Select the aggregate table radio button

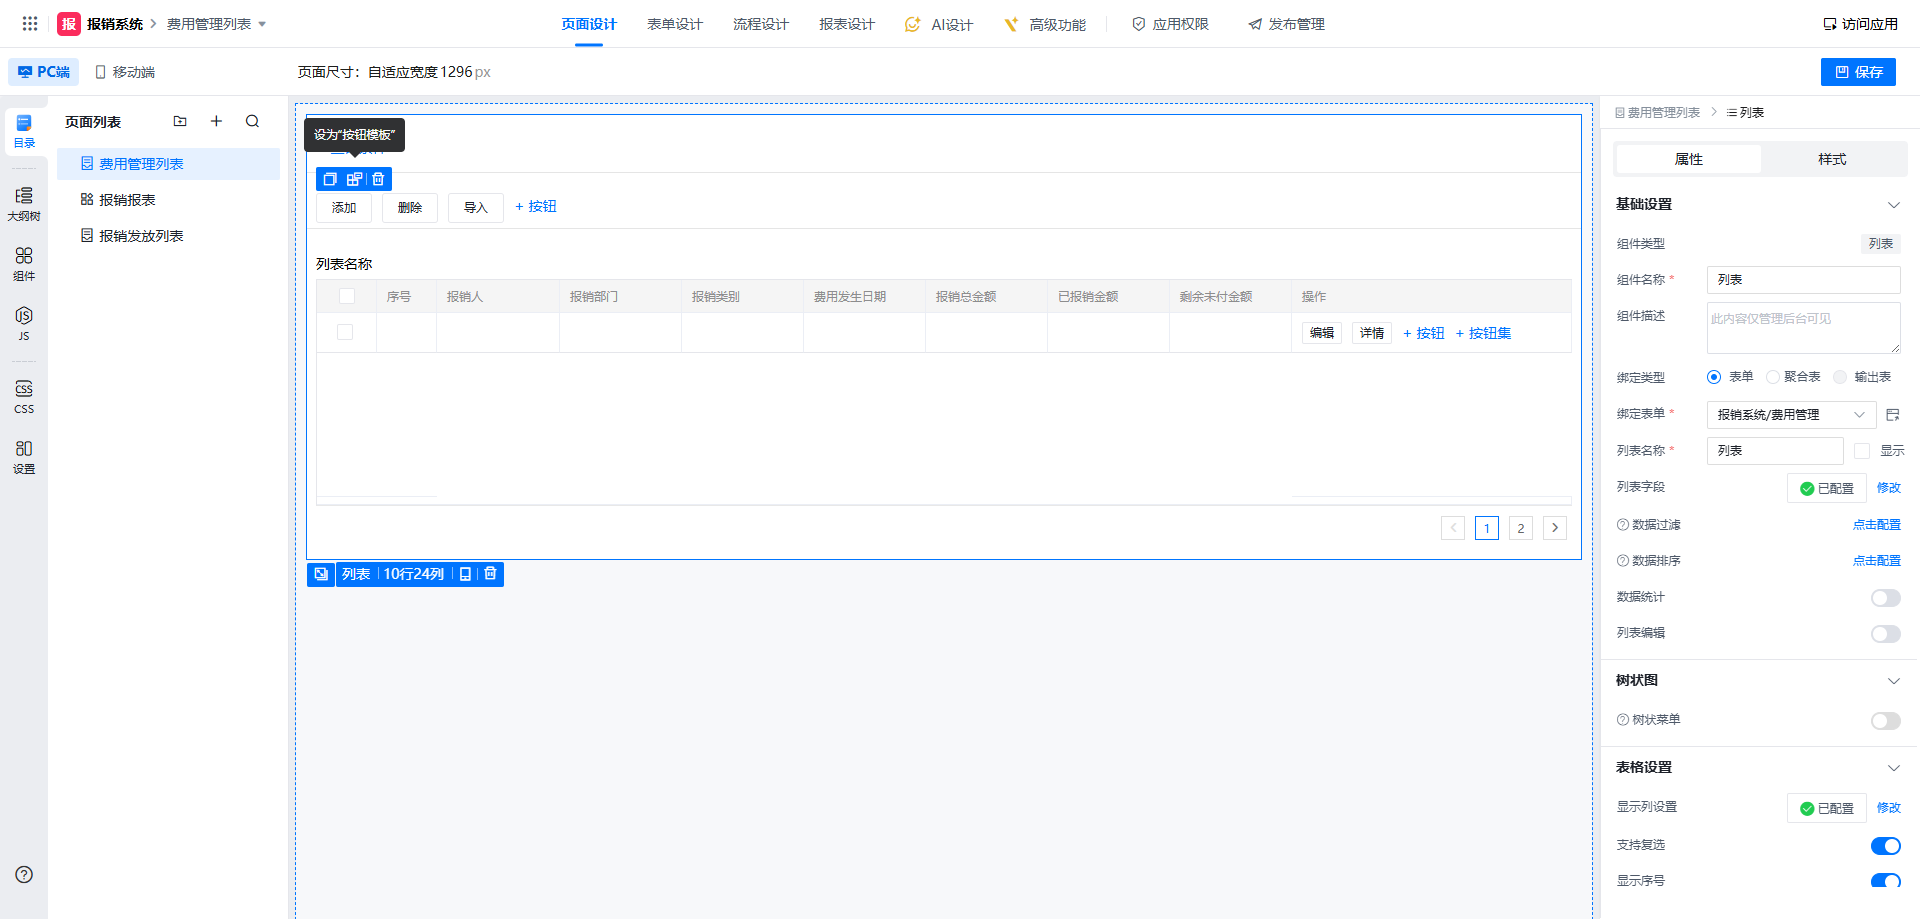click(x=1773, y=377)
